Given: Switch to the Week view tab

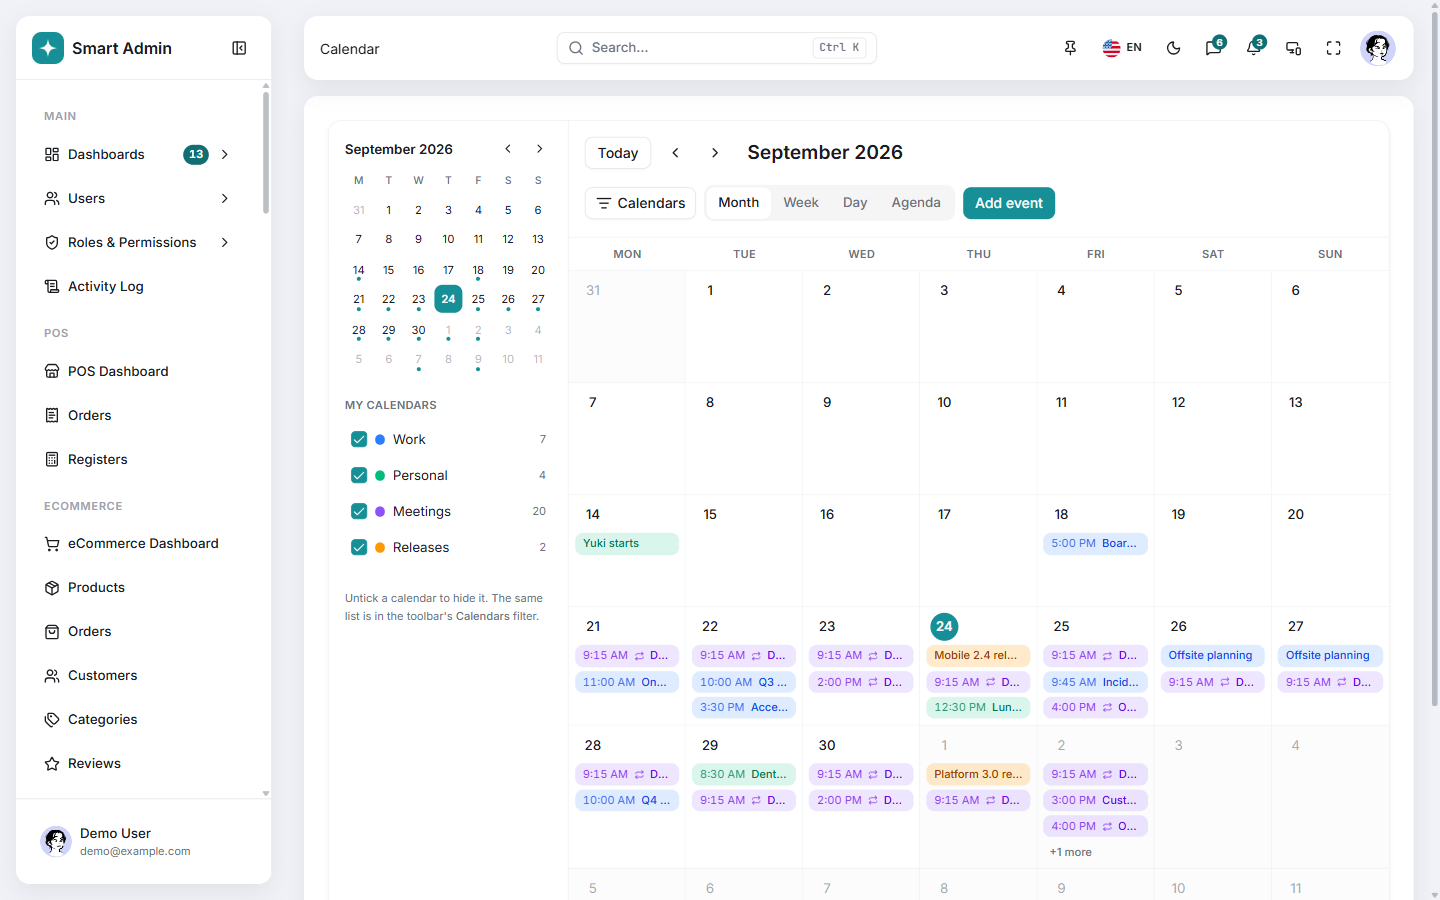Looking at the screenshot, I should click(801, 203).
